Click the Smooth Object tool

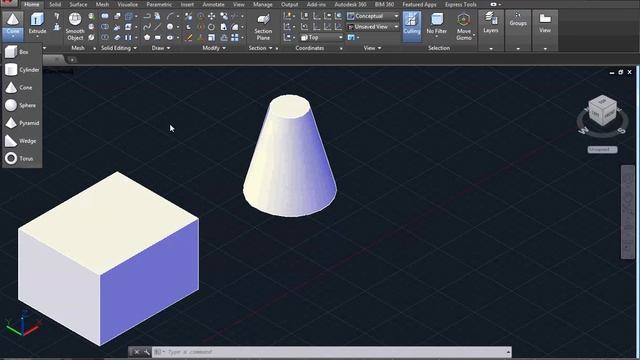pyautogui.click(x=75, y=26)
